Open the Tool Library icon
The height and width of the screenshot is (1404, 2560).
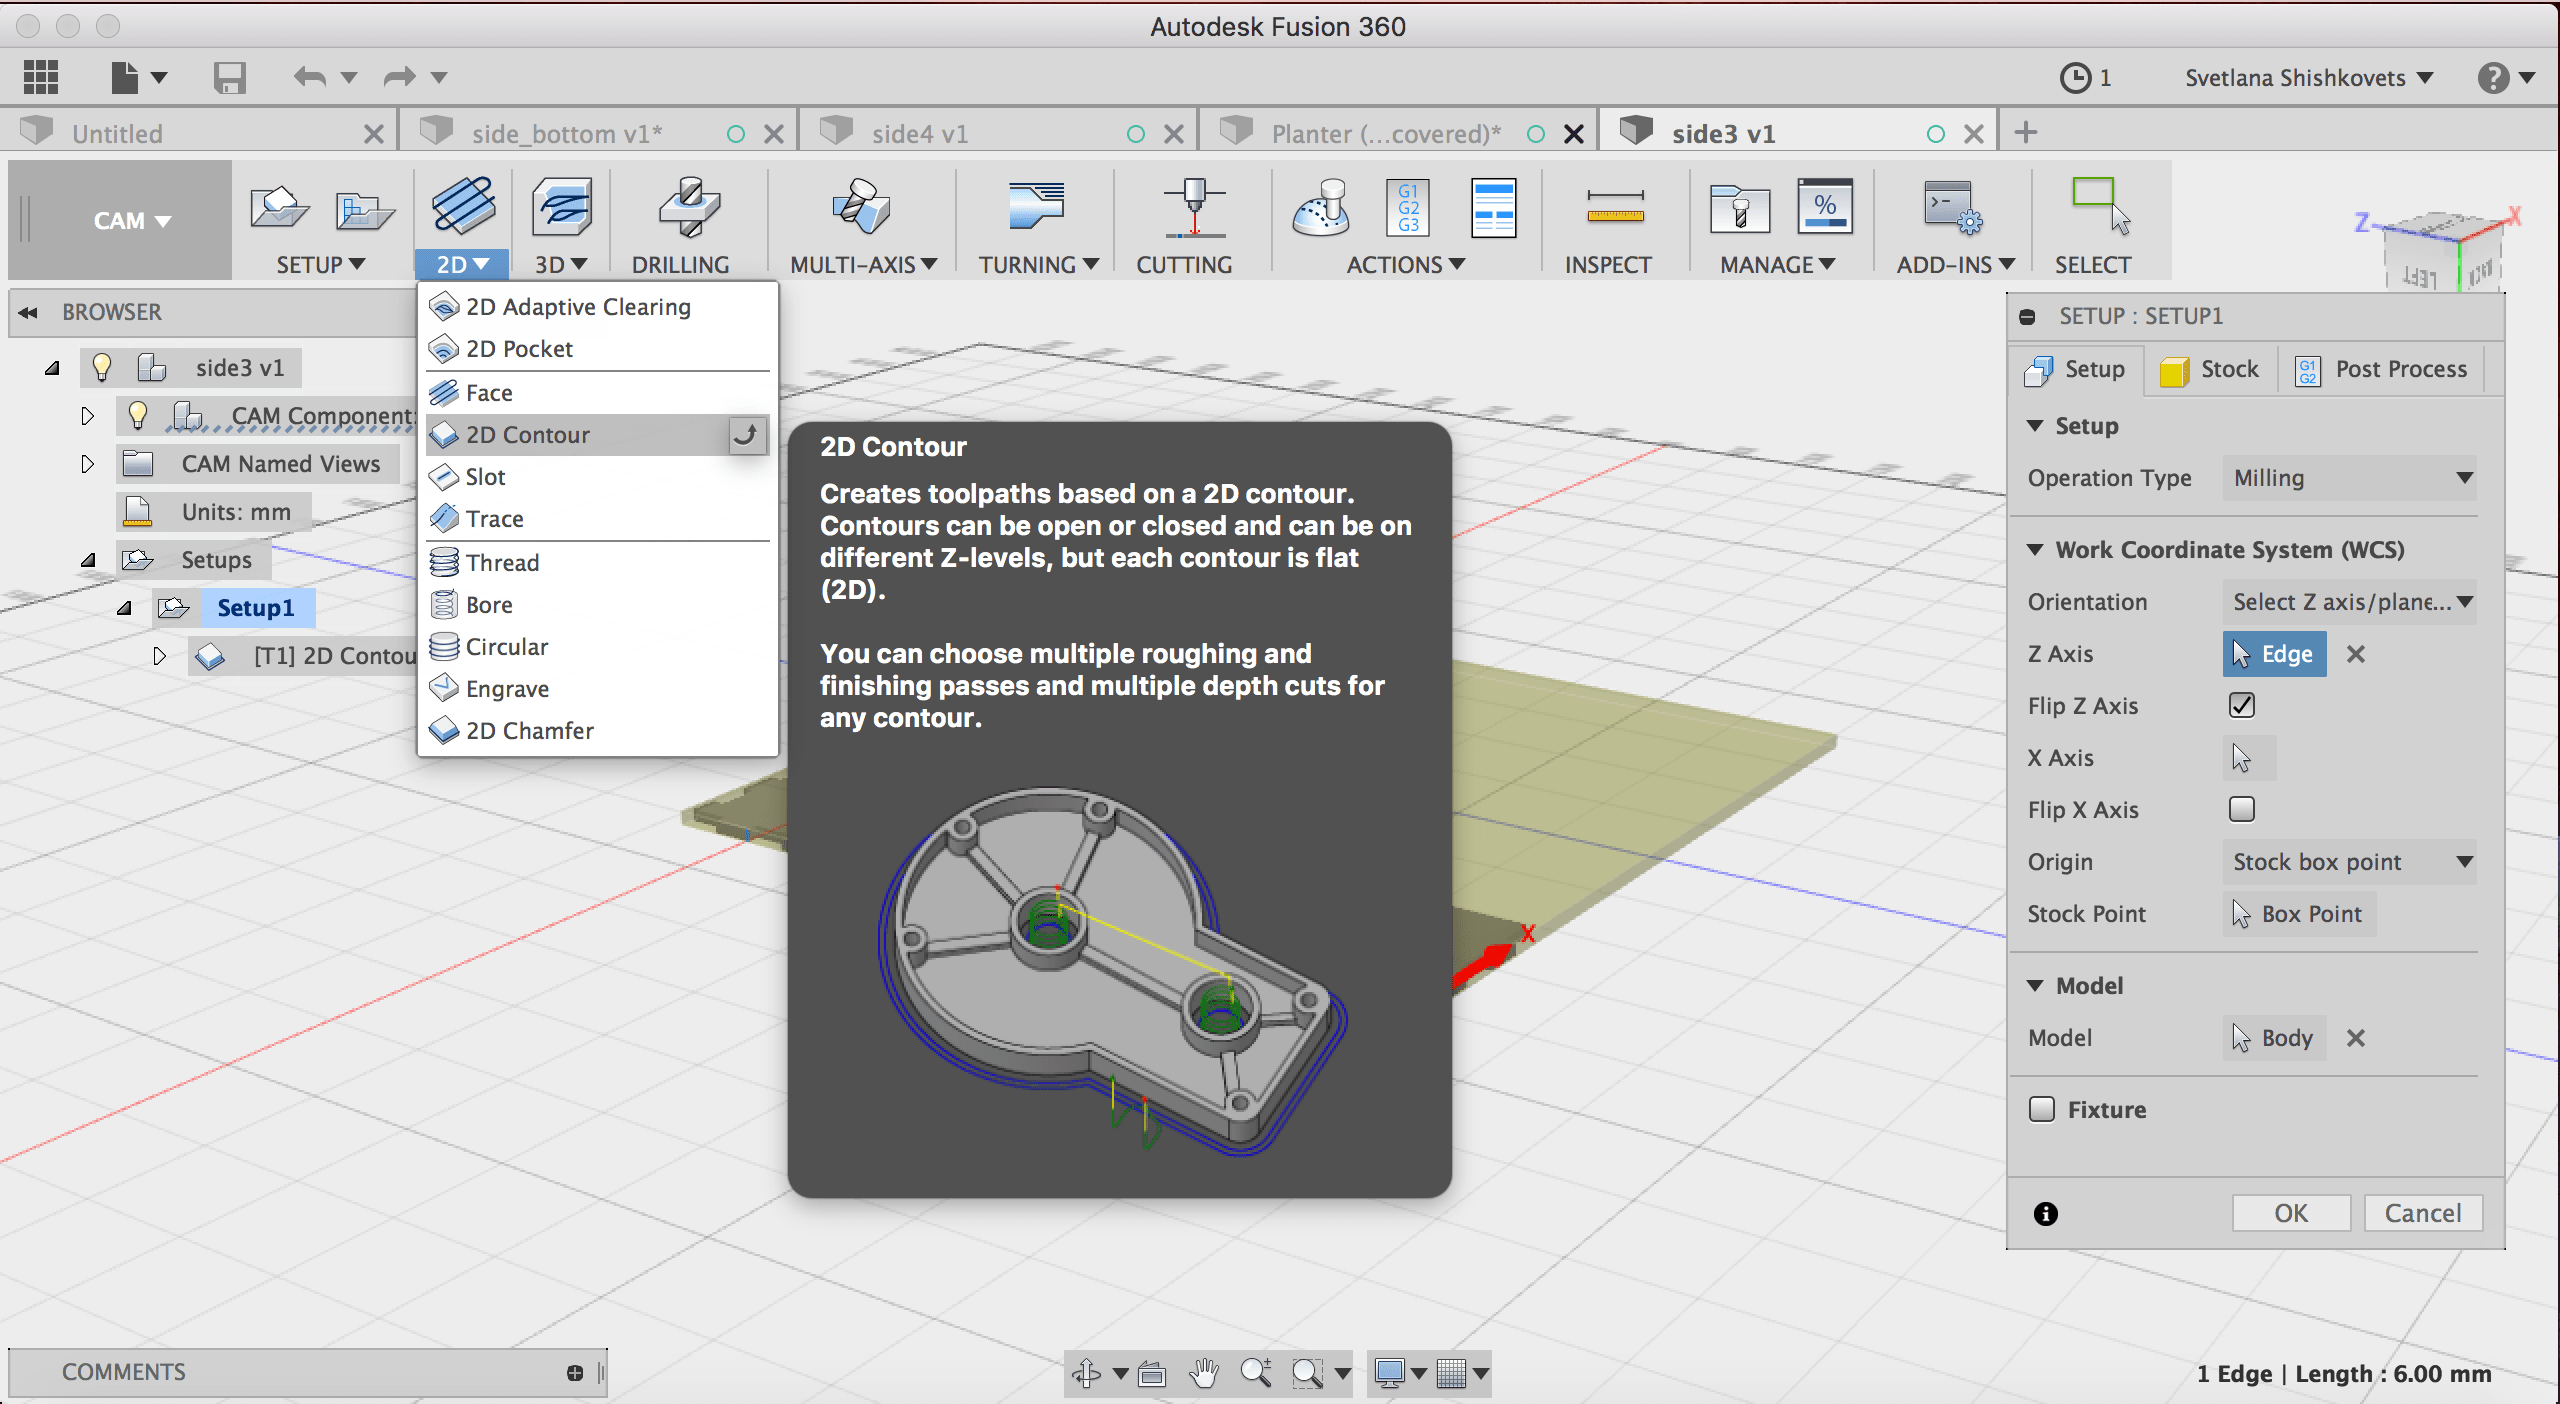tap(1740, 208)
